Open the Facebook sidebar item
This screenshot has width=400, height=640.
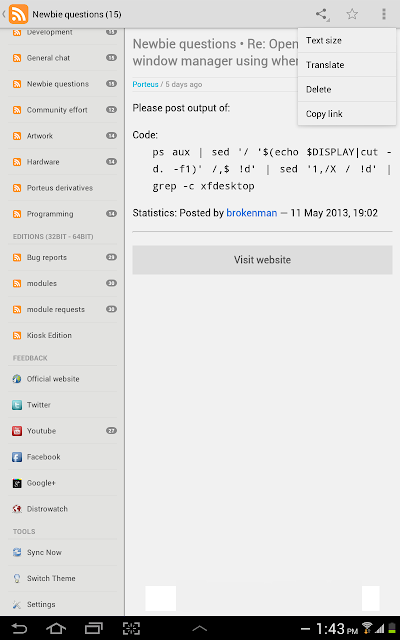point(62,457)
